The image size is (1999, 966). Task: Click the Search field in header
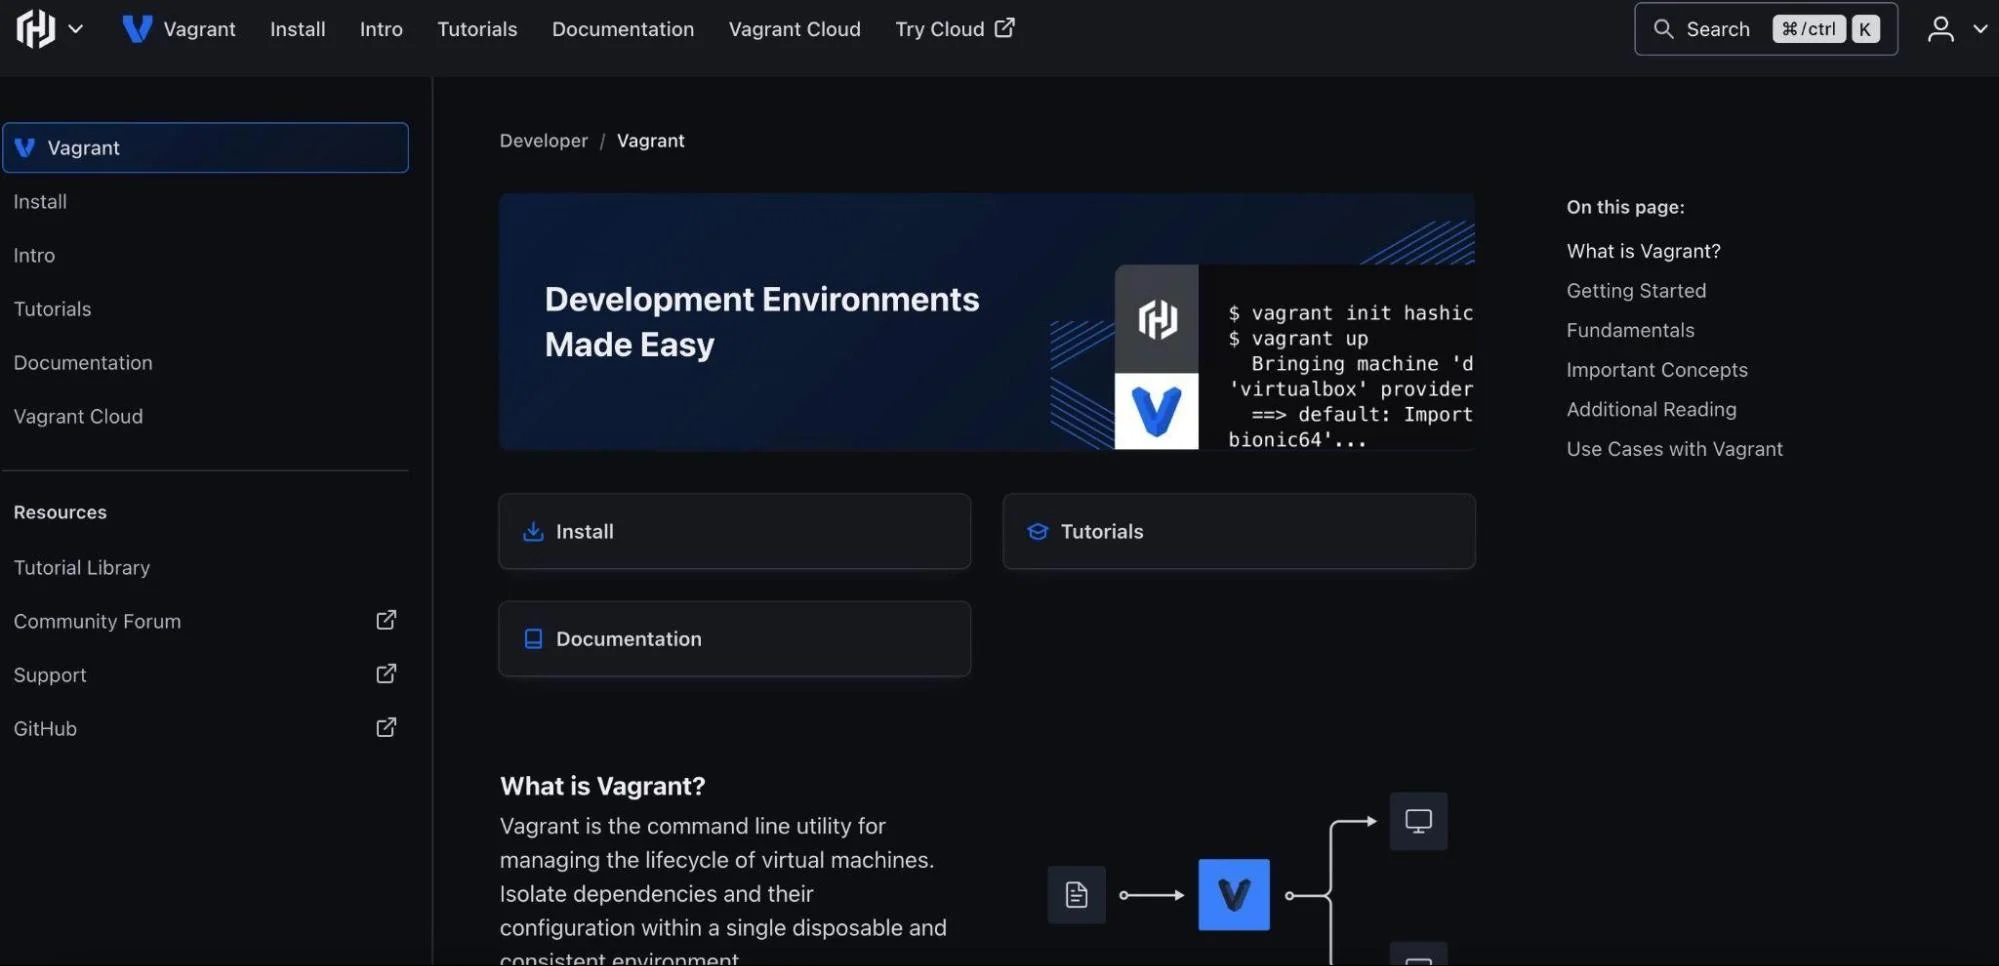tap(1766, 29)
